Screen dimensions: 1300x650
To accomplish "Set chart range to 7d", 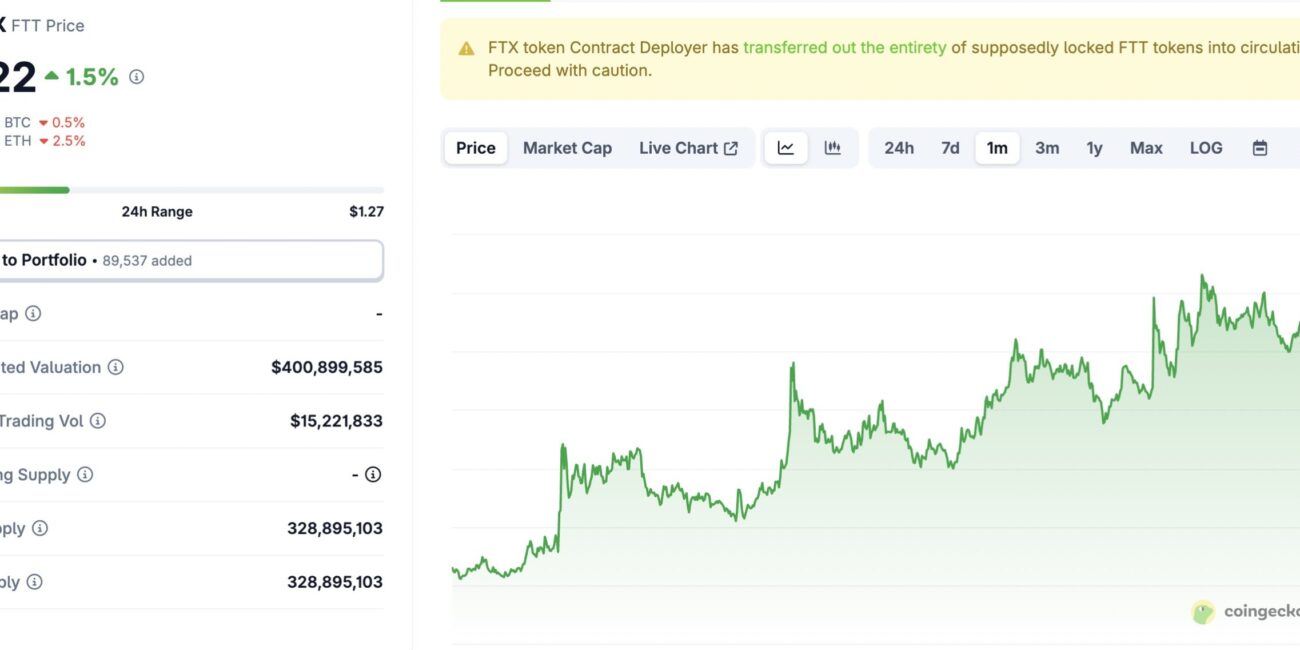I will click(950, 148).
